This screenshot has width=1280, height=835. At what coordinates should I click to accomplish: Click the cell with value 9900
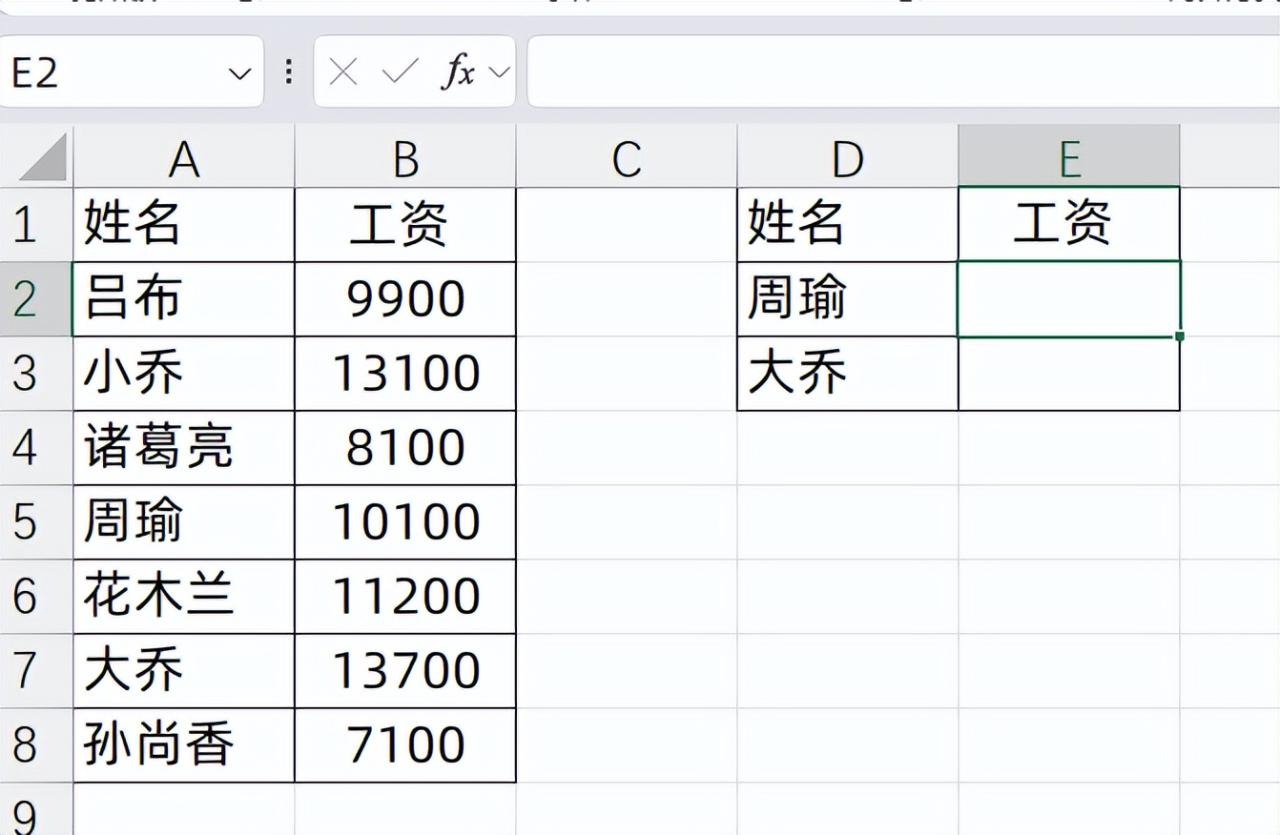(x=405, y=299)
